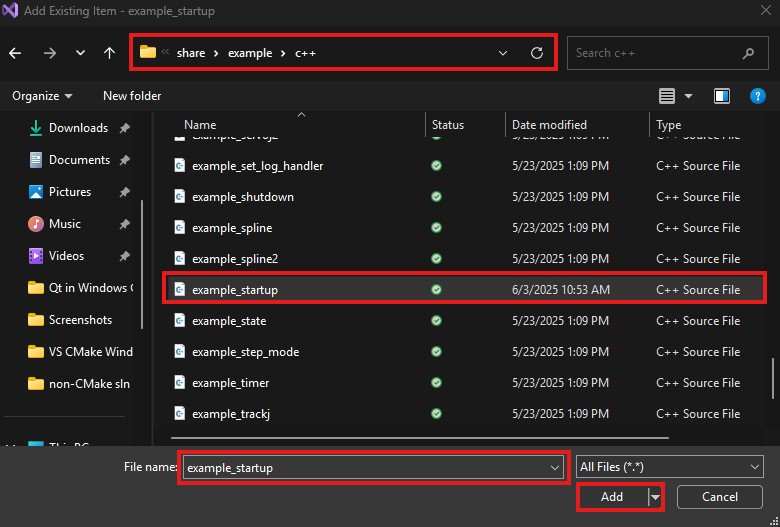The image size is (780, 527).
Task: Open Documents in the navigation pane
Action: coord(79,160)
